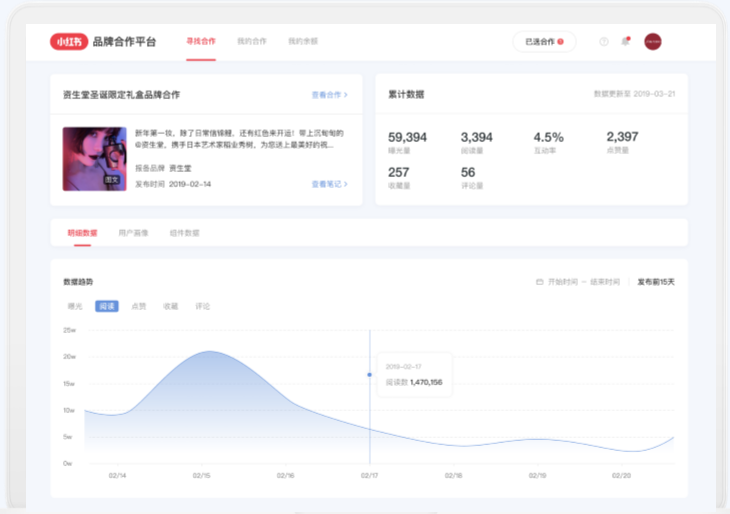Open the help question mark icon

604,42
